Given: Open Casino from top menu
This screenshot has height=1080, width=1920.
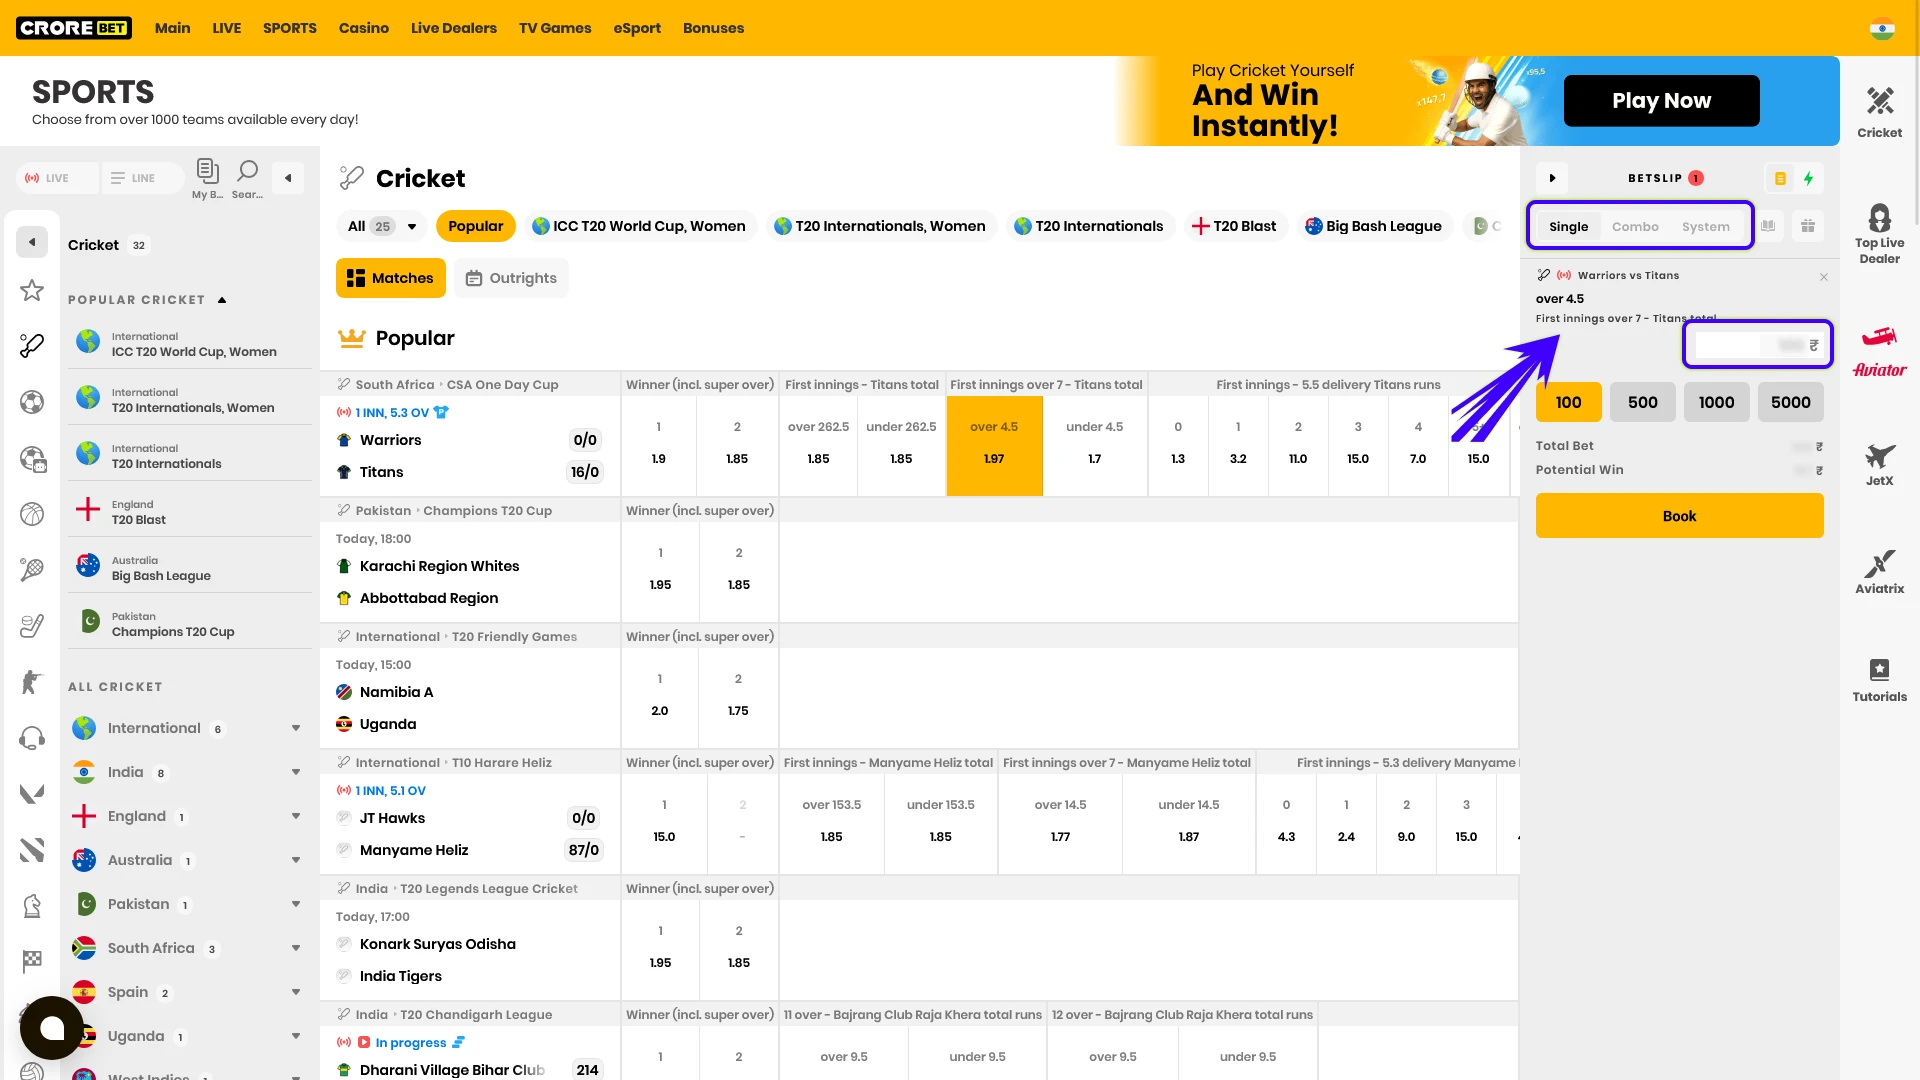Looking at the screenshot, I should [363, 28].
